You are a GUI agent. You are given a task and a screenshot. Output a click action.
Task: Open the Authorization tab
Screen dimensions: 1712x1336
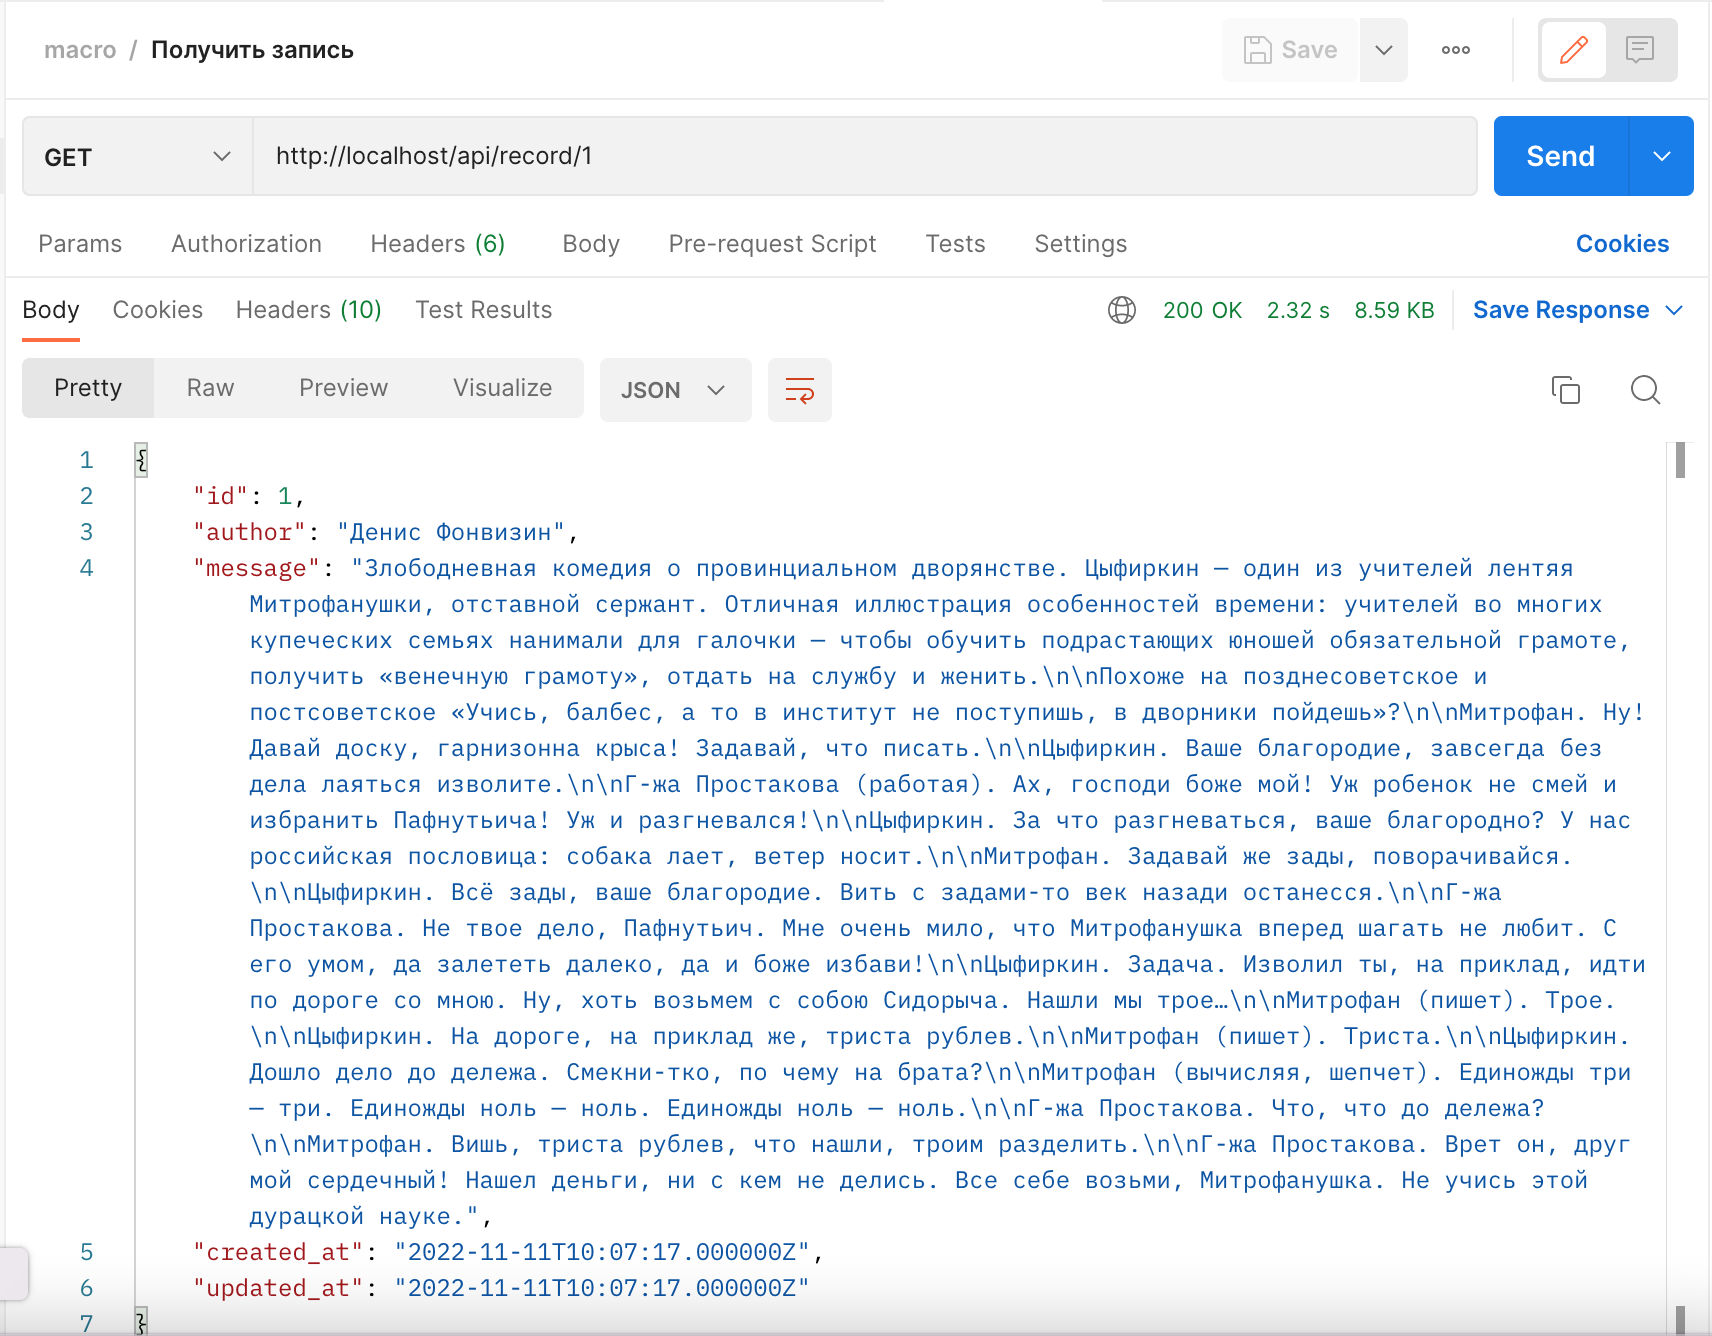pos(246,243)
